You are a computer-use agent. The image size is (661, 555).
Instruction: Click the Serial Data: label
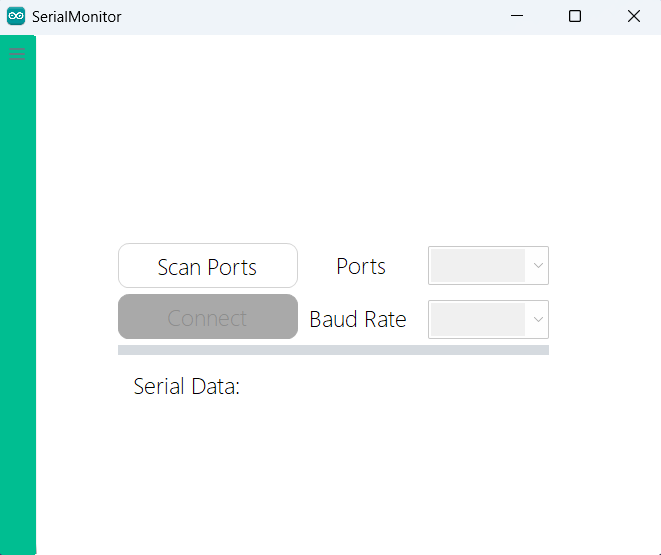pos(187,387)
